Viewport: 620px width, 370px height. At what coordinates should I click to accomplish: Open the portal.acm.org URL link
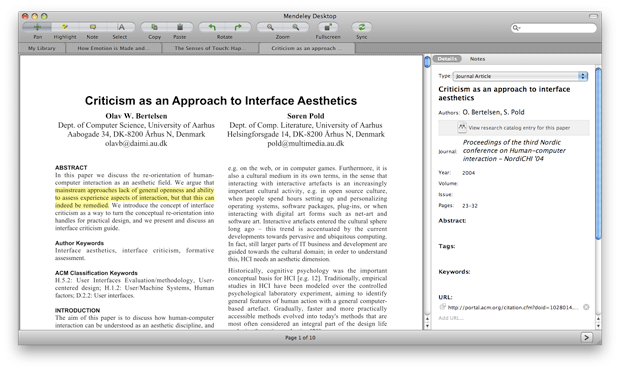click(513, 307)
